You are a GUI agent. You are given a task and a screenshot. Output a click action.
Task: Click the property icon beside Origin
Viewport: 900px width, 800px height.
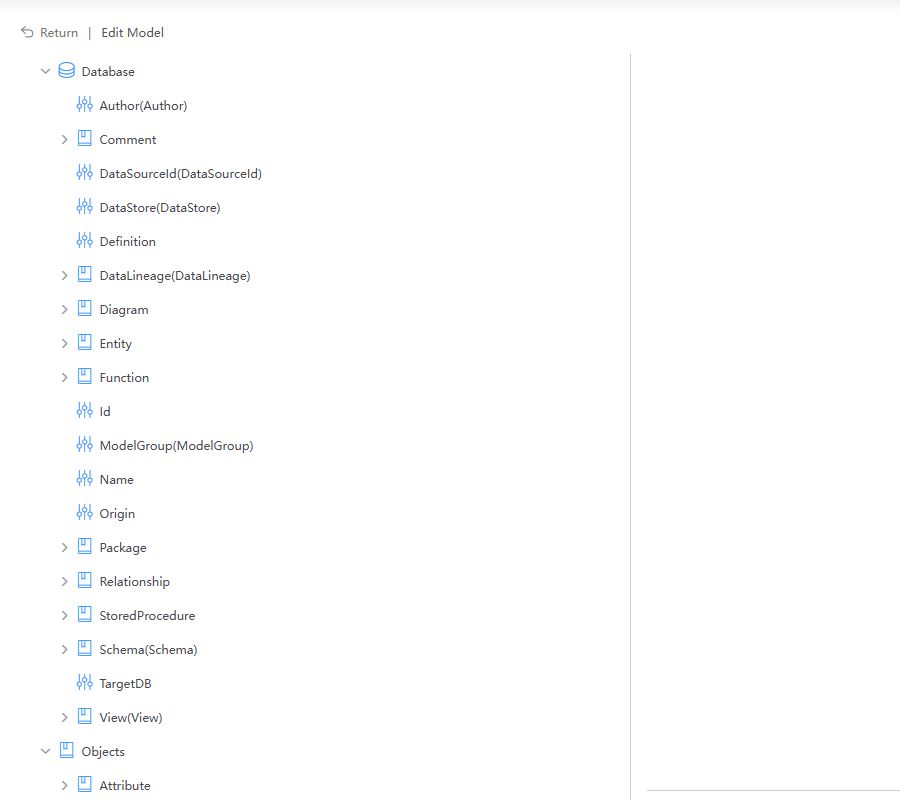point(84,512)
